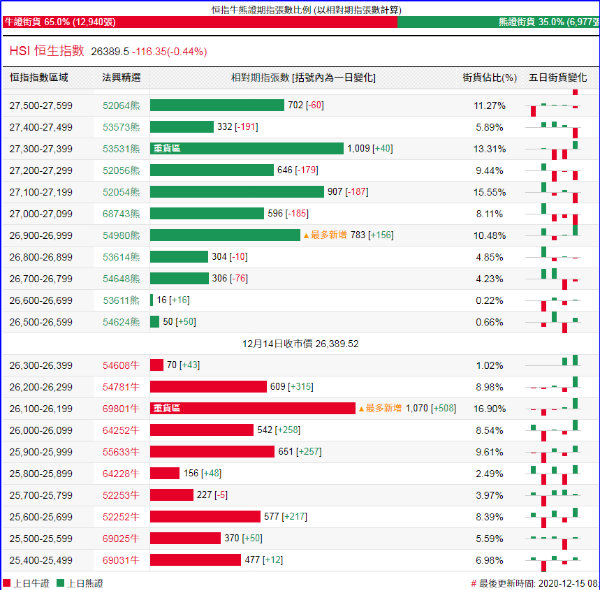
Task: Click the 10.48% street share value
Action: click(x=489, y=235)
